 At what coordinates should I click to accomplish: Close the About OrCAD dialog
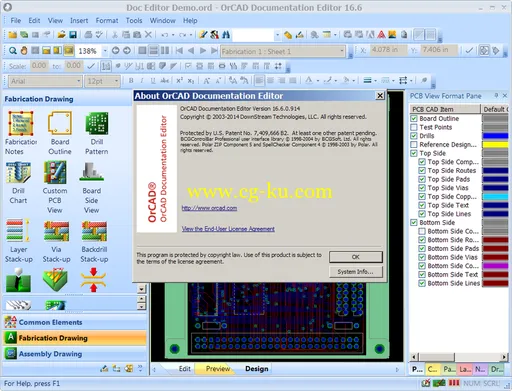pos(380,96)
